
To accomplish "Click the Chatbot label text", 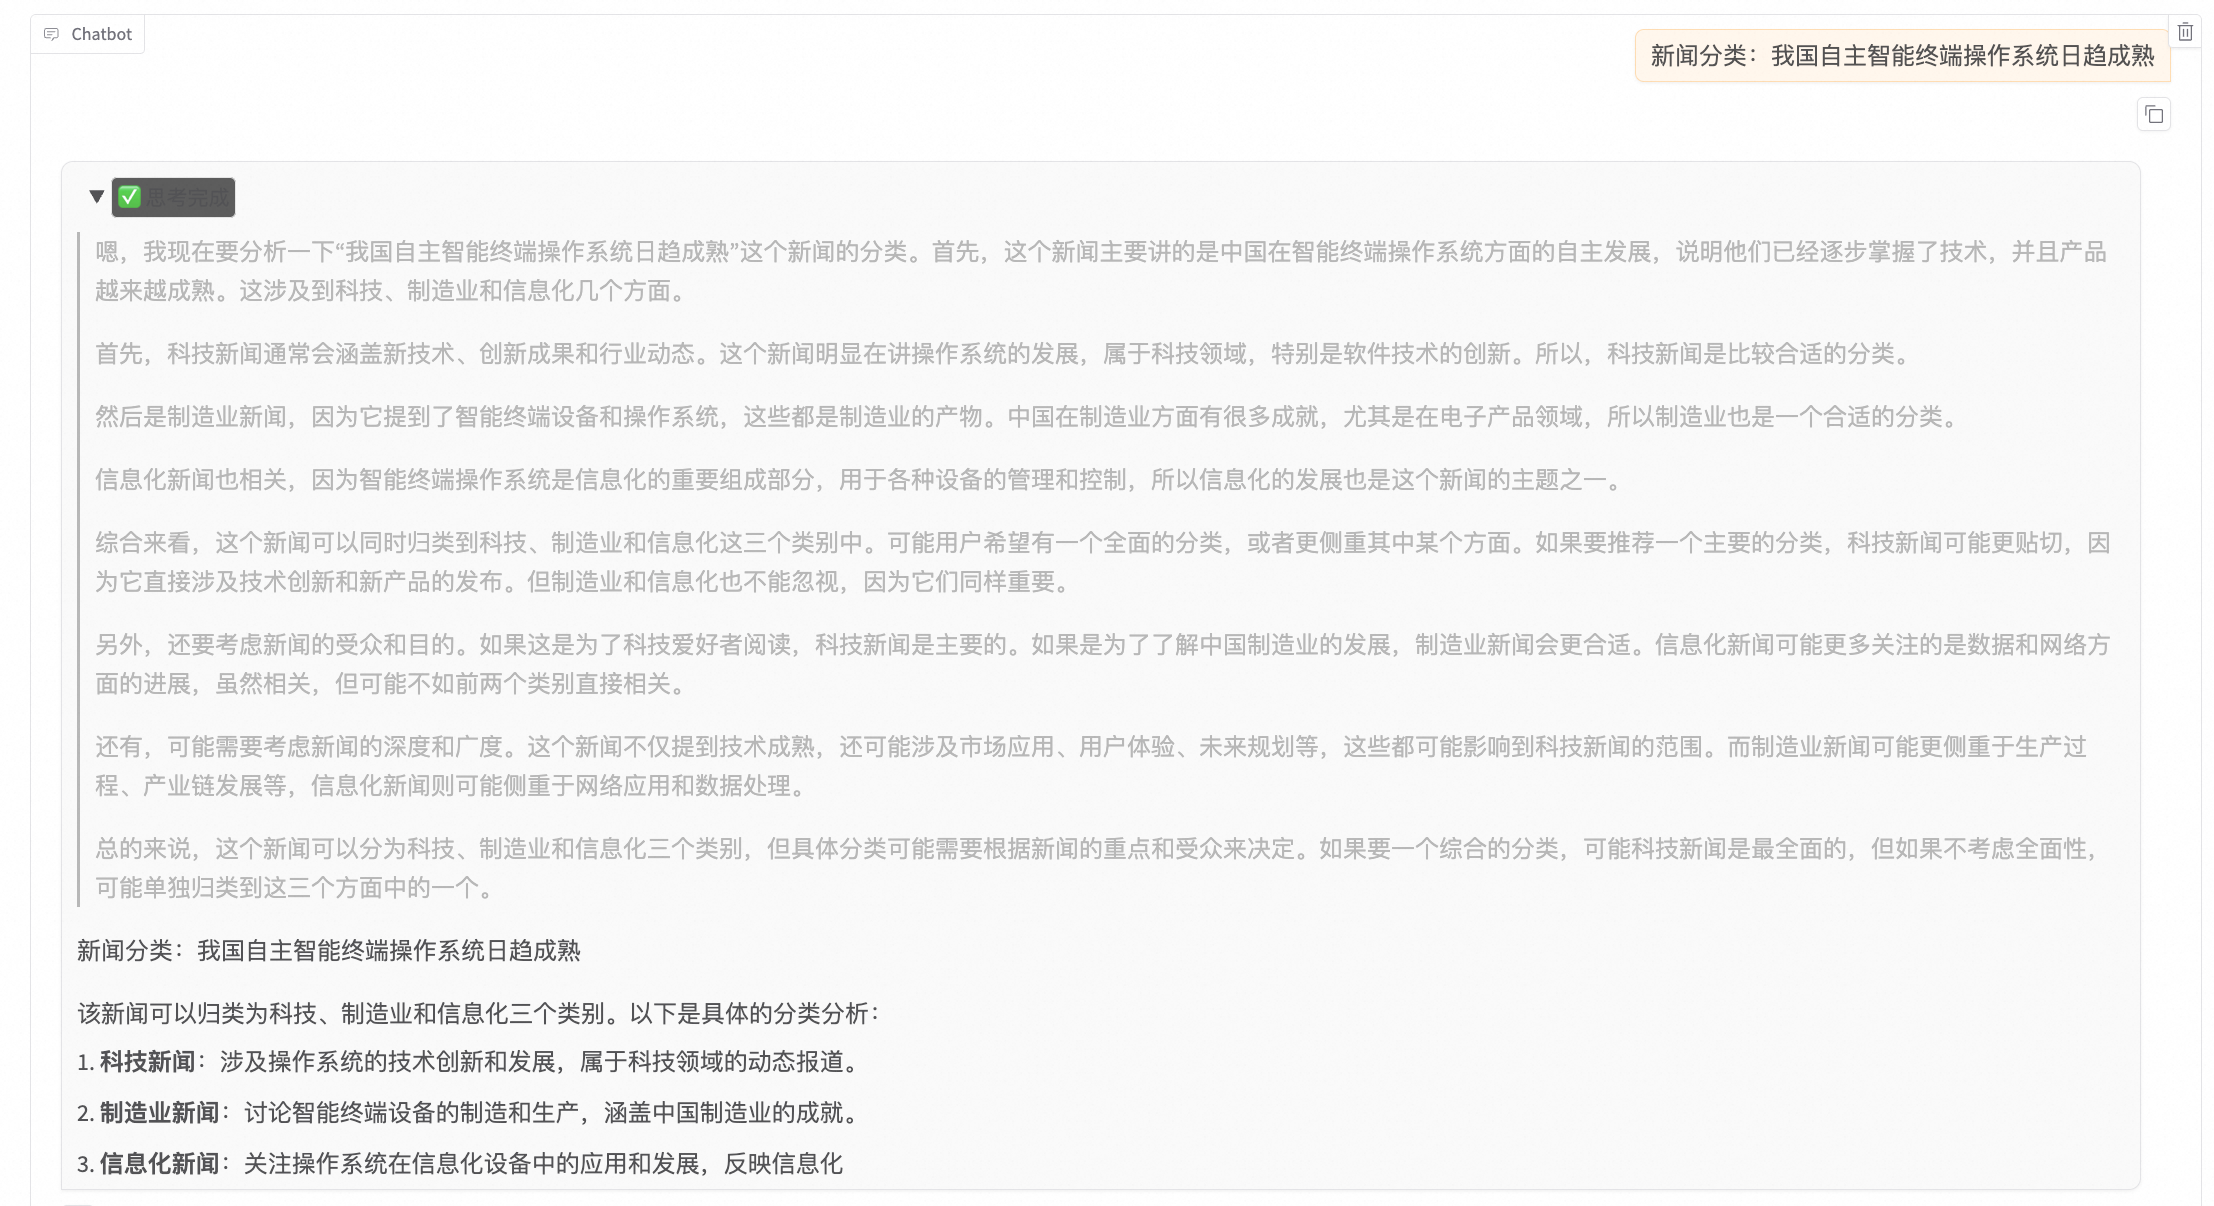I will click(101, 34).
